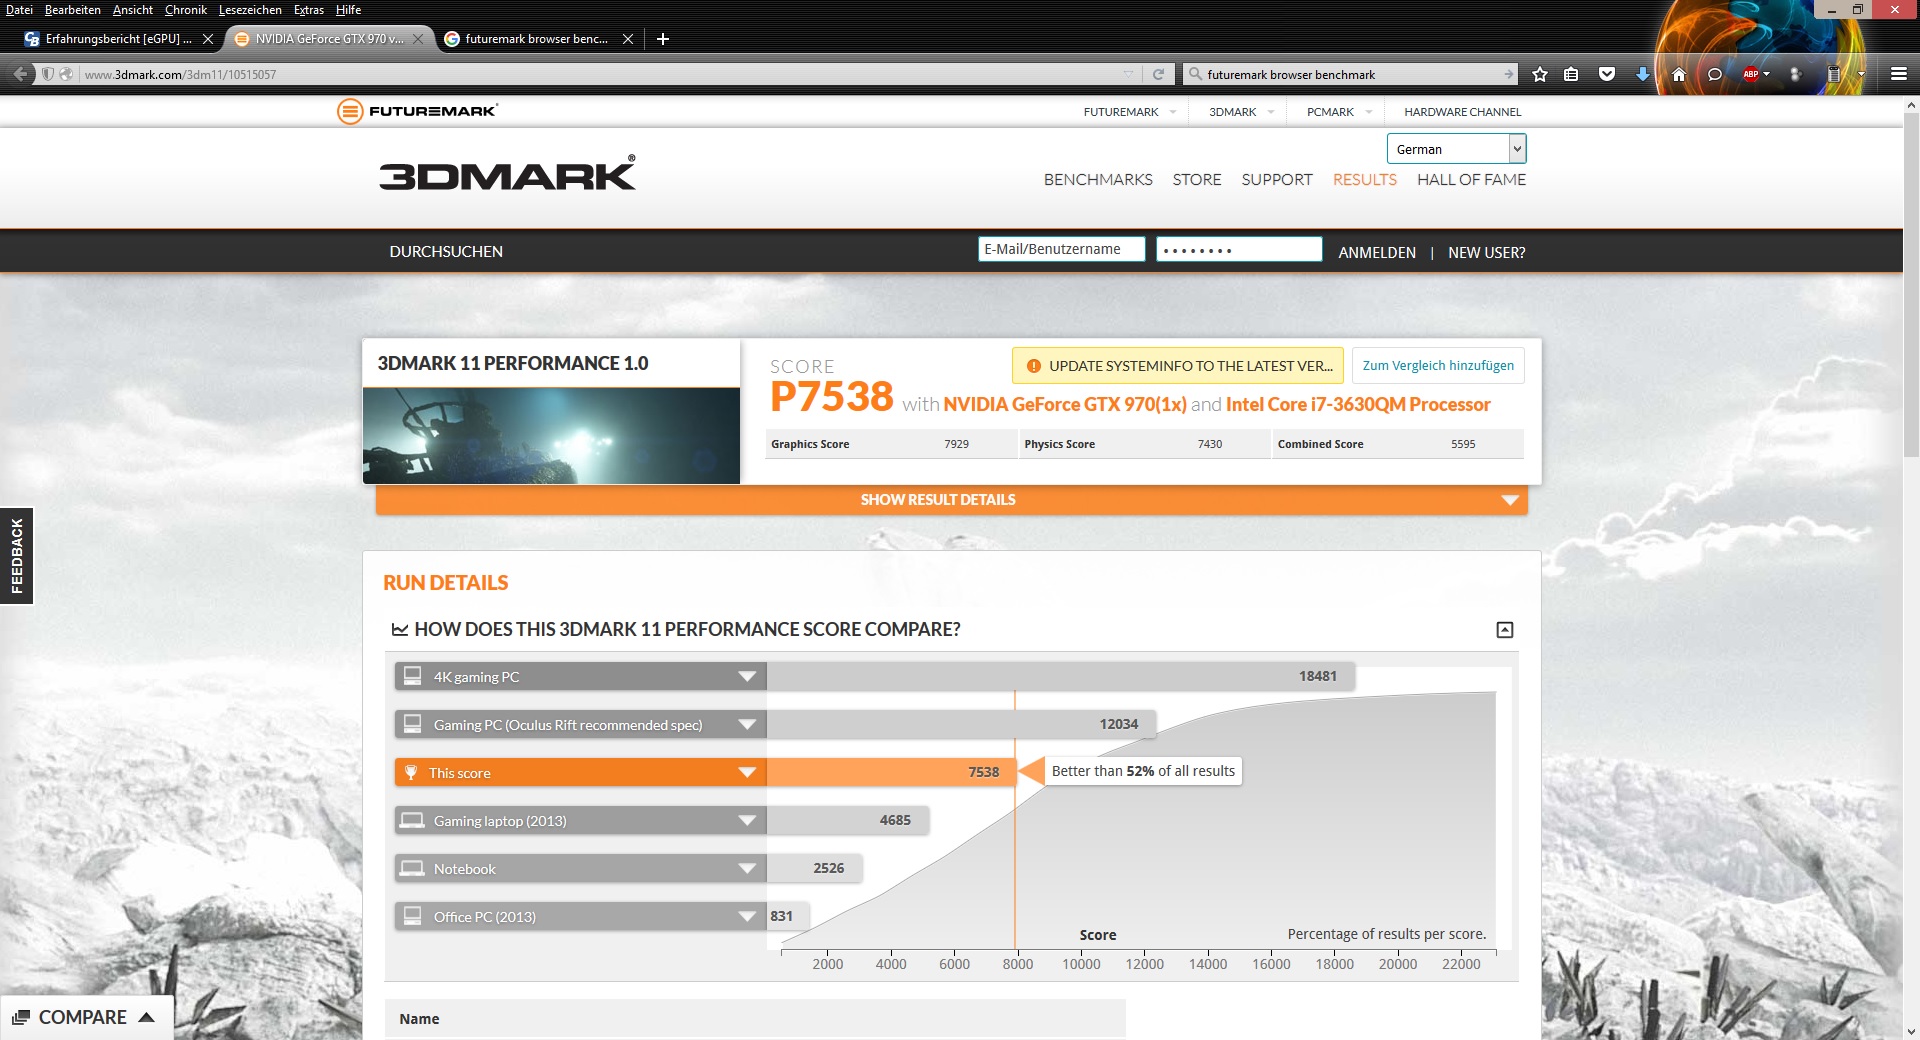
Task: Click the clipboard extension icon in toolbar
Action: coord(1833,74)
